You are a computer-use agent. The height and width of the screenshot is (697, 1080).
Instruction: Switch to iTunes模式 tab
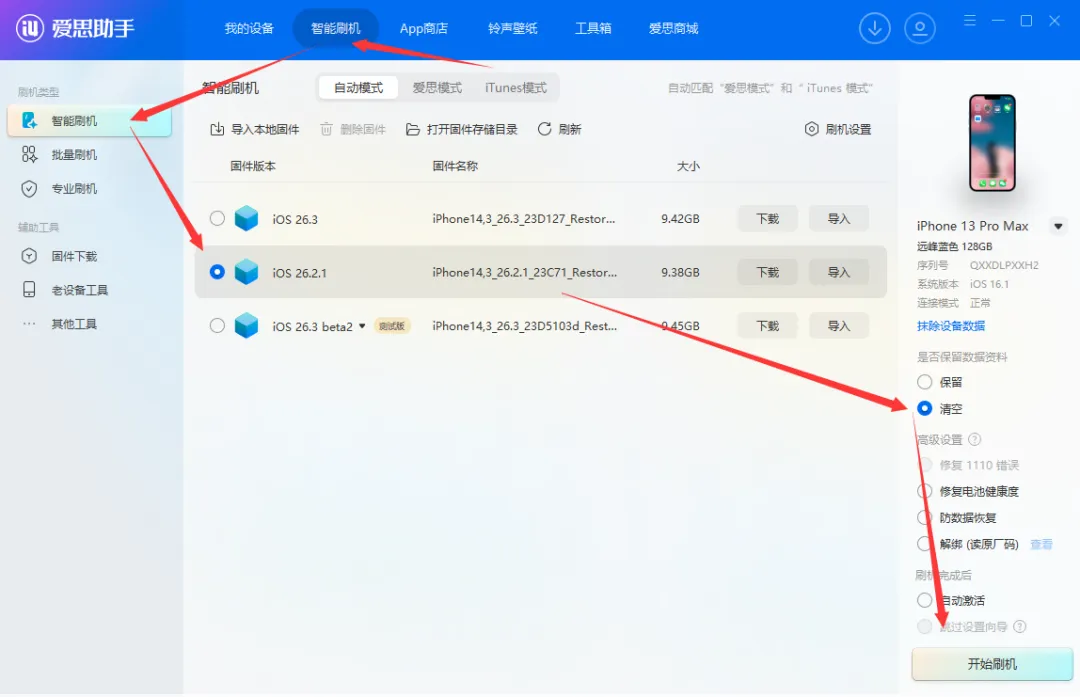point(515,87)
